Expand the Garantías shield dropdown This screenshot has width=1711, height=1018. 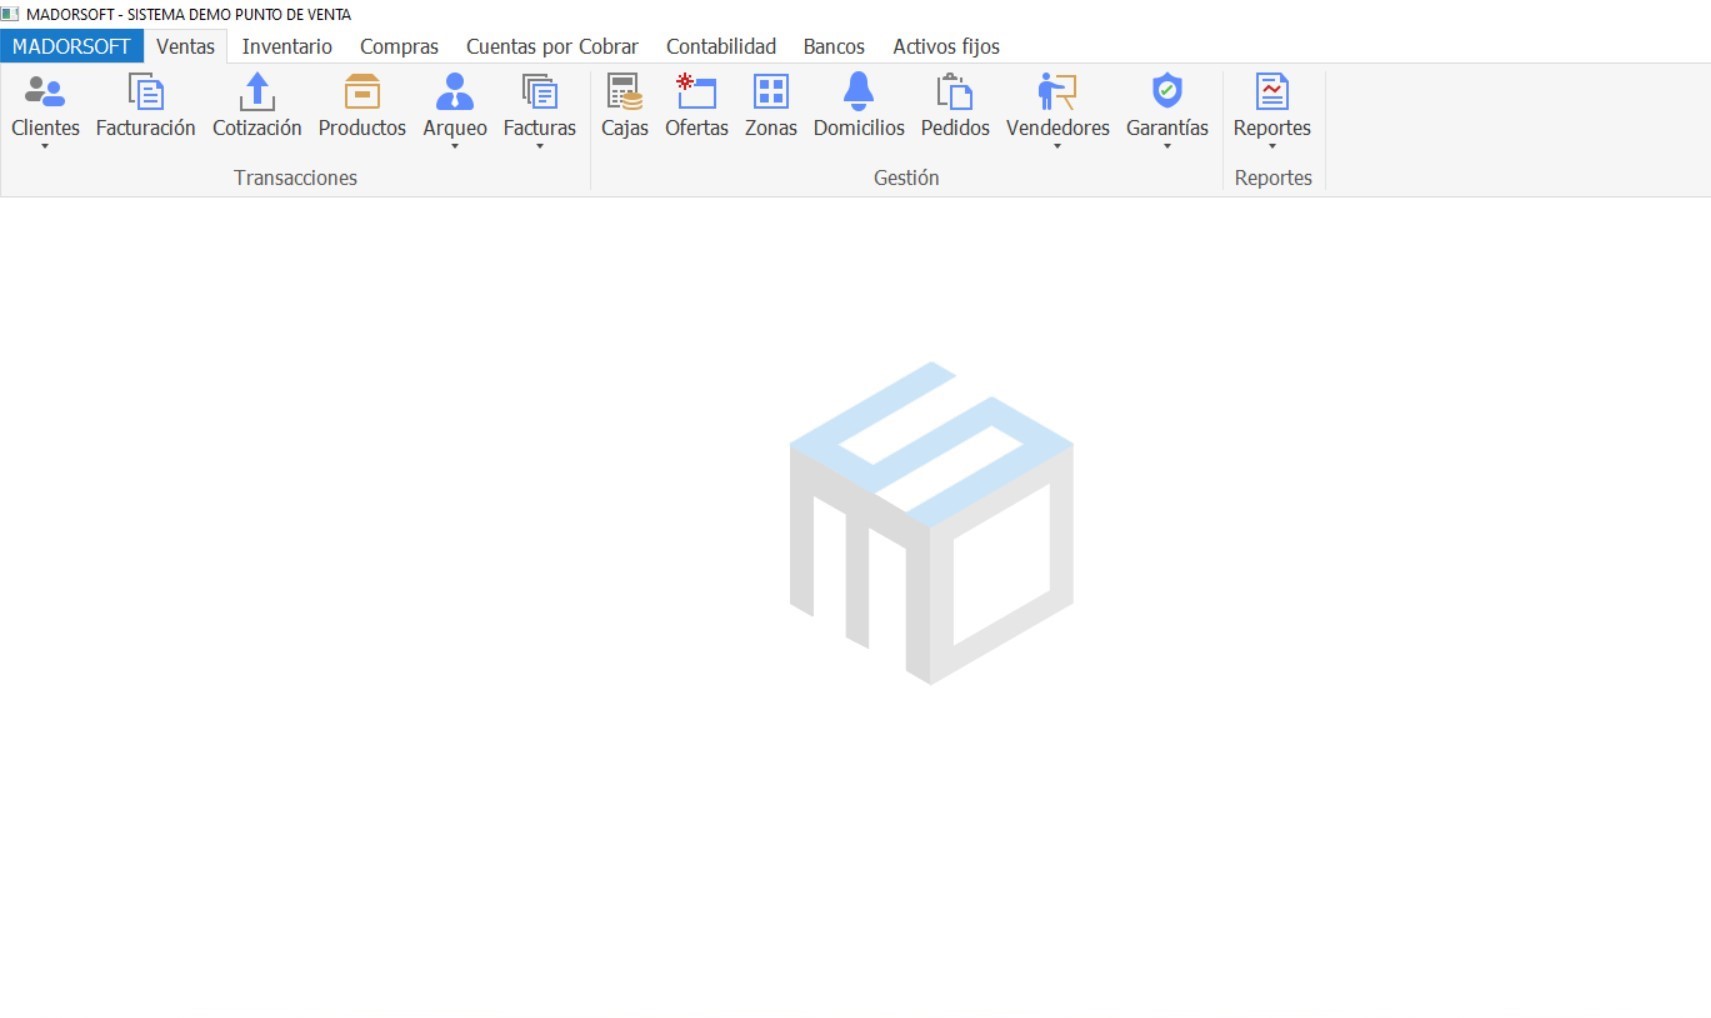[x=1167, y=146]
